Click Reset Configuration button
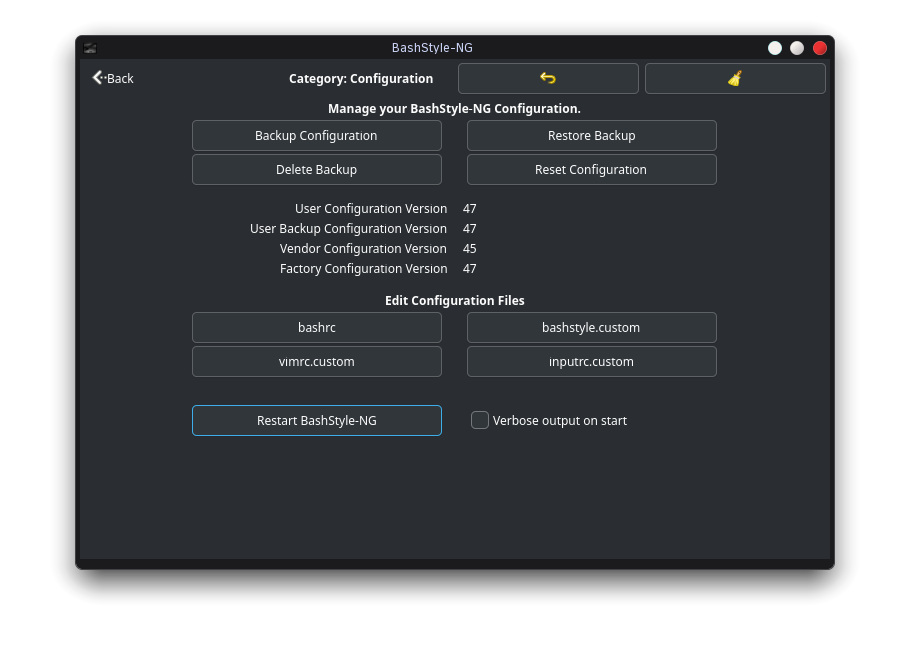Viewport: 910px width, 655px height. point(591,169)
